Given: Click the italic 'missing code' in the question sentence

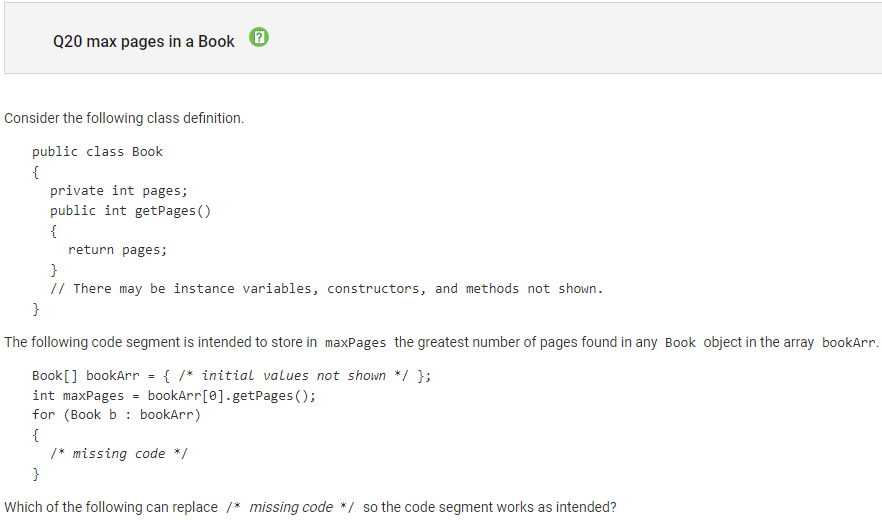Looking at the screenshot, I should pos(290,507).
